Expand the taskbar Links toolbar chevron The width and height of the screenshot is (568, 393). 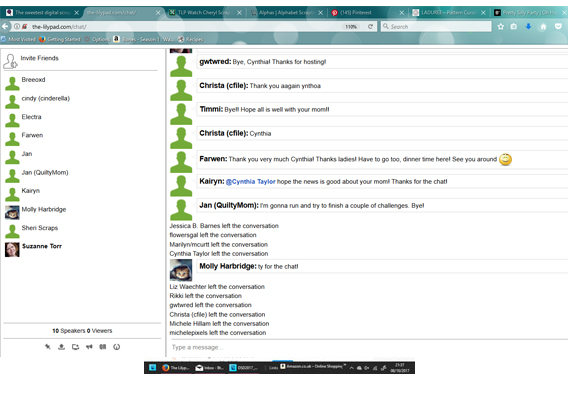pos(345,365)
